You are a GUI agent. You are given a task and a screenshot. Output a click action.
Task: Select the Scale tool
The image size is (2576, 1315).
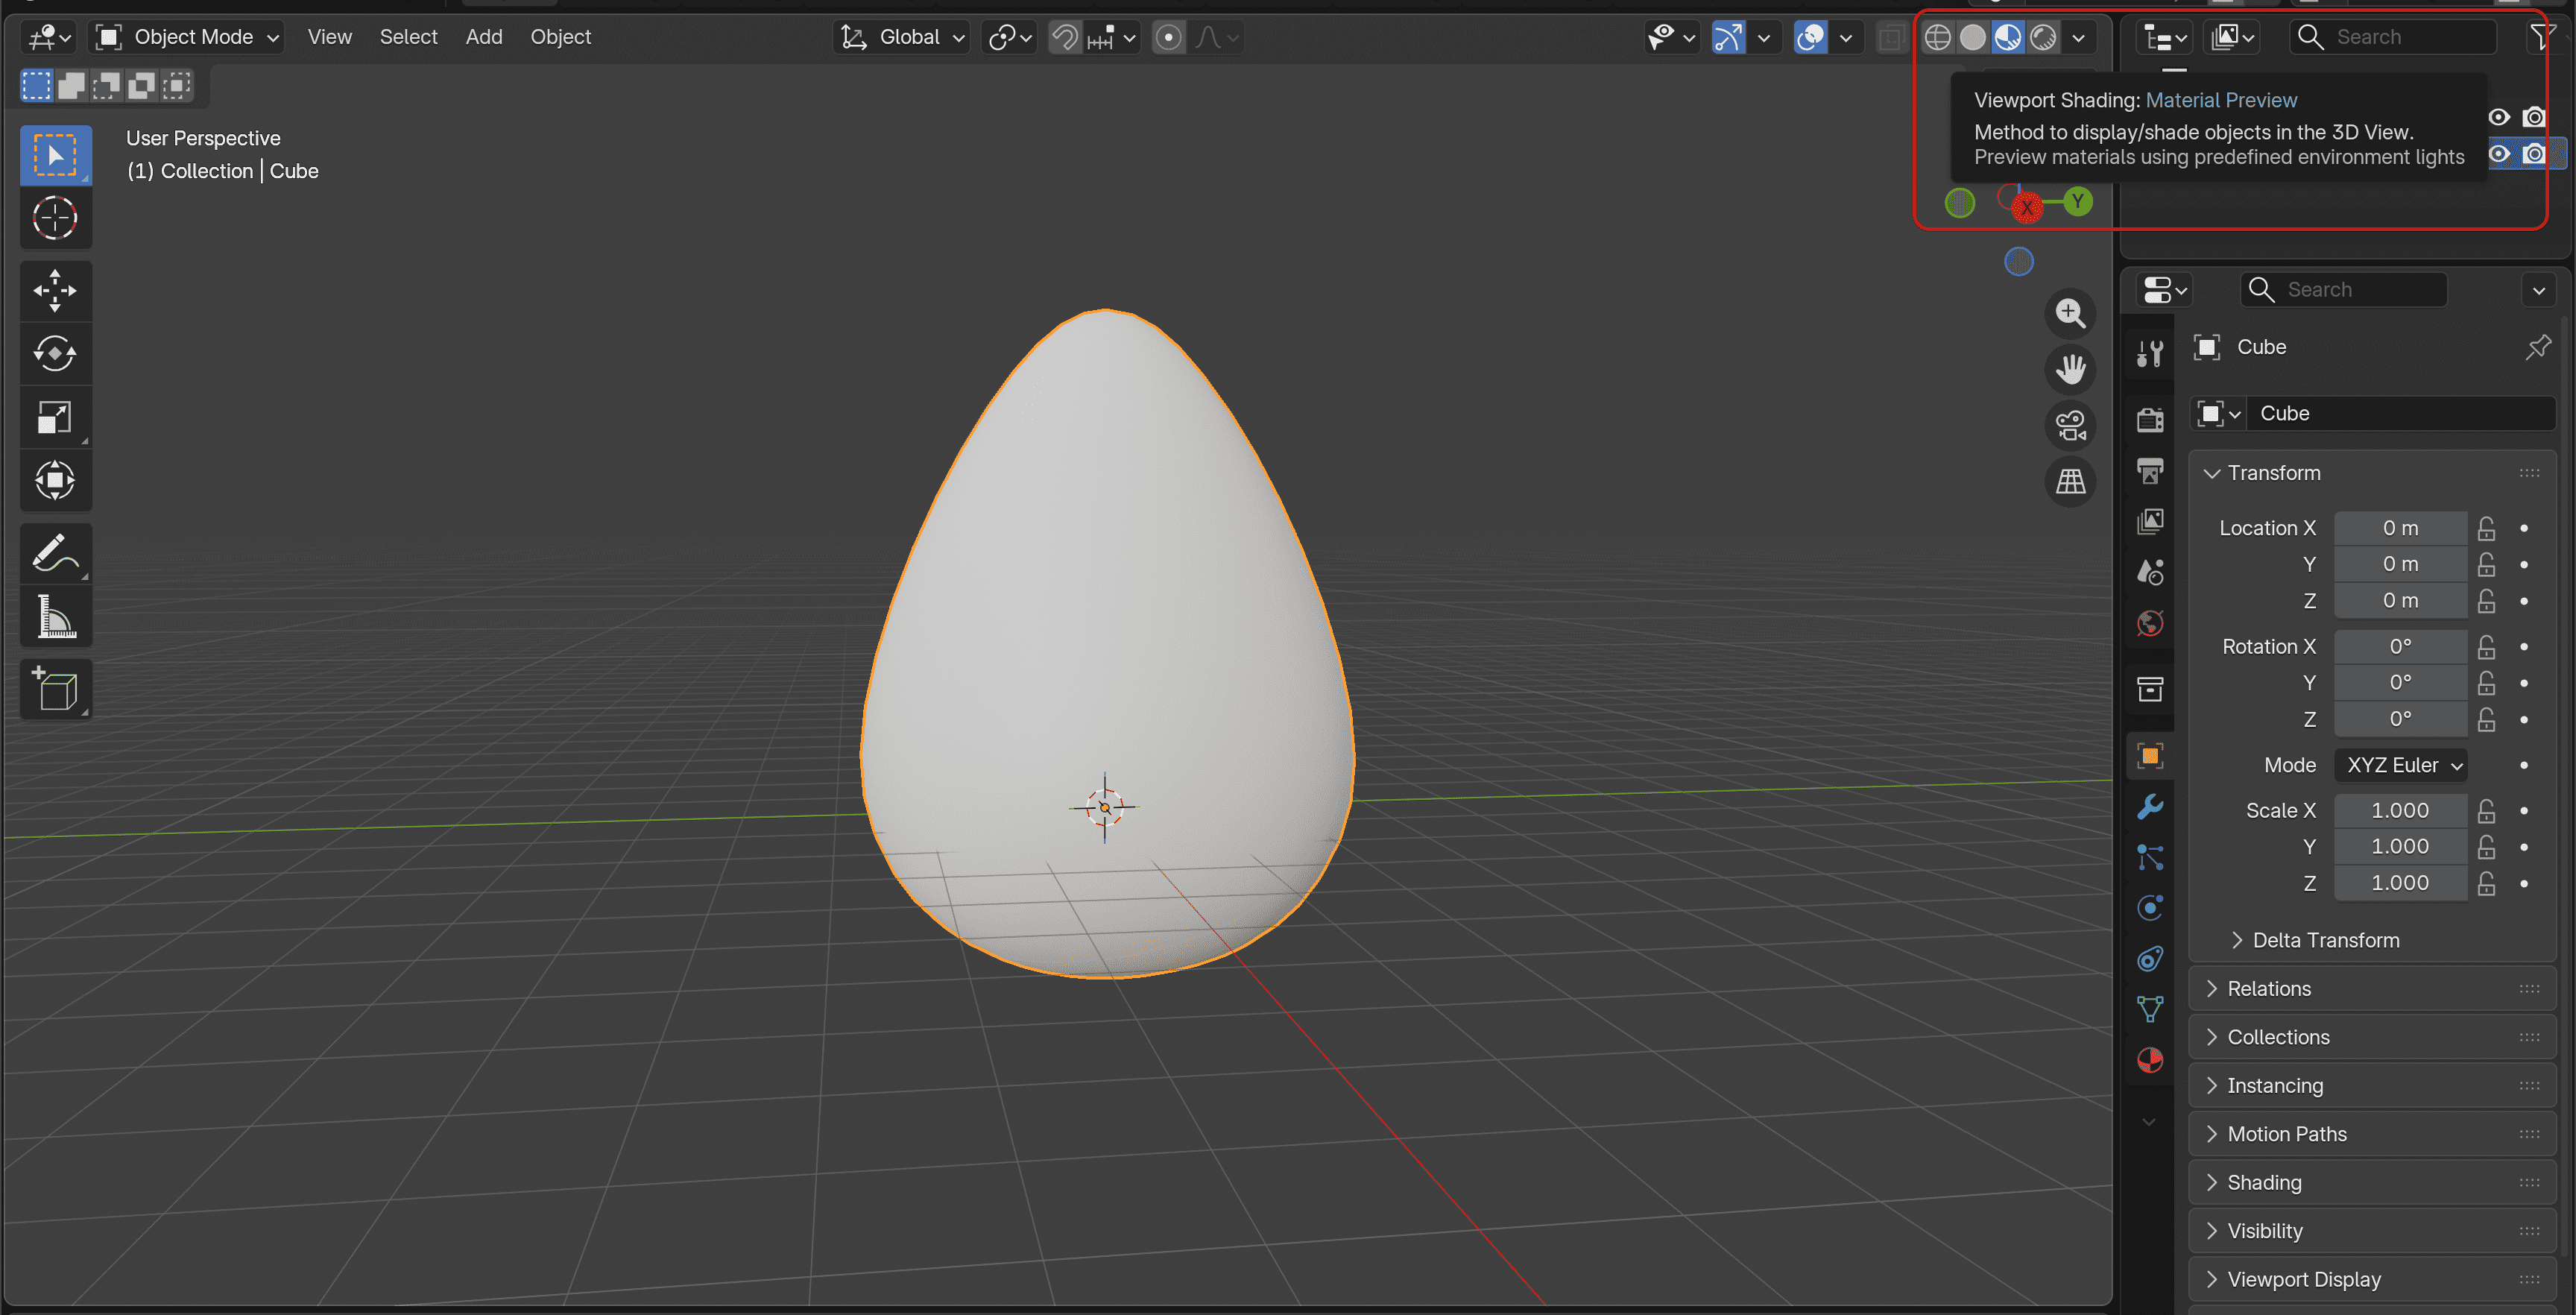56,417
